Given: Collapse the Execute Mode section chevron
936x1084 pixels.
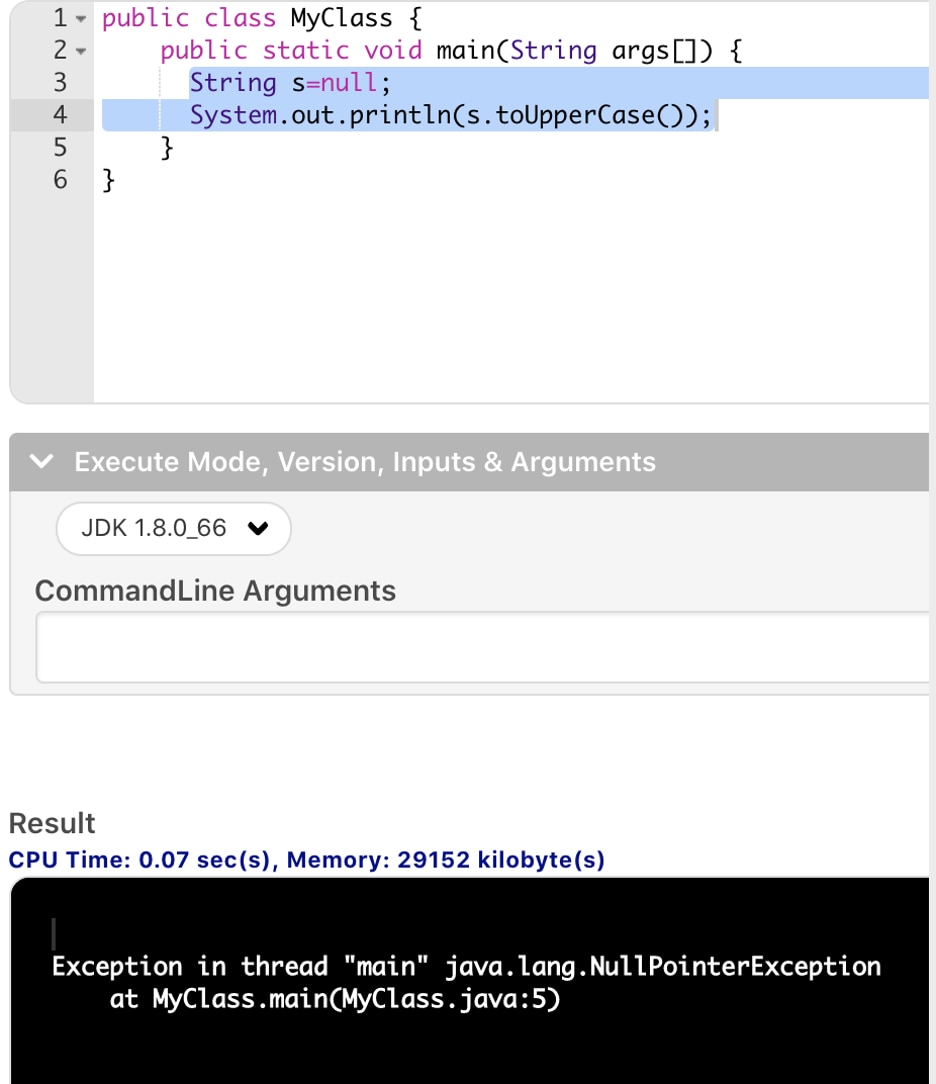Looking at the screenshot, I should pos(41,462).
